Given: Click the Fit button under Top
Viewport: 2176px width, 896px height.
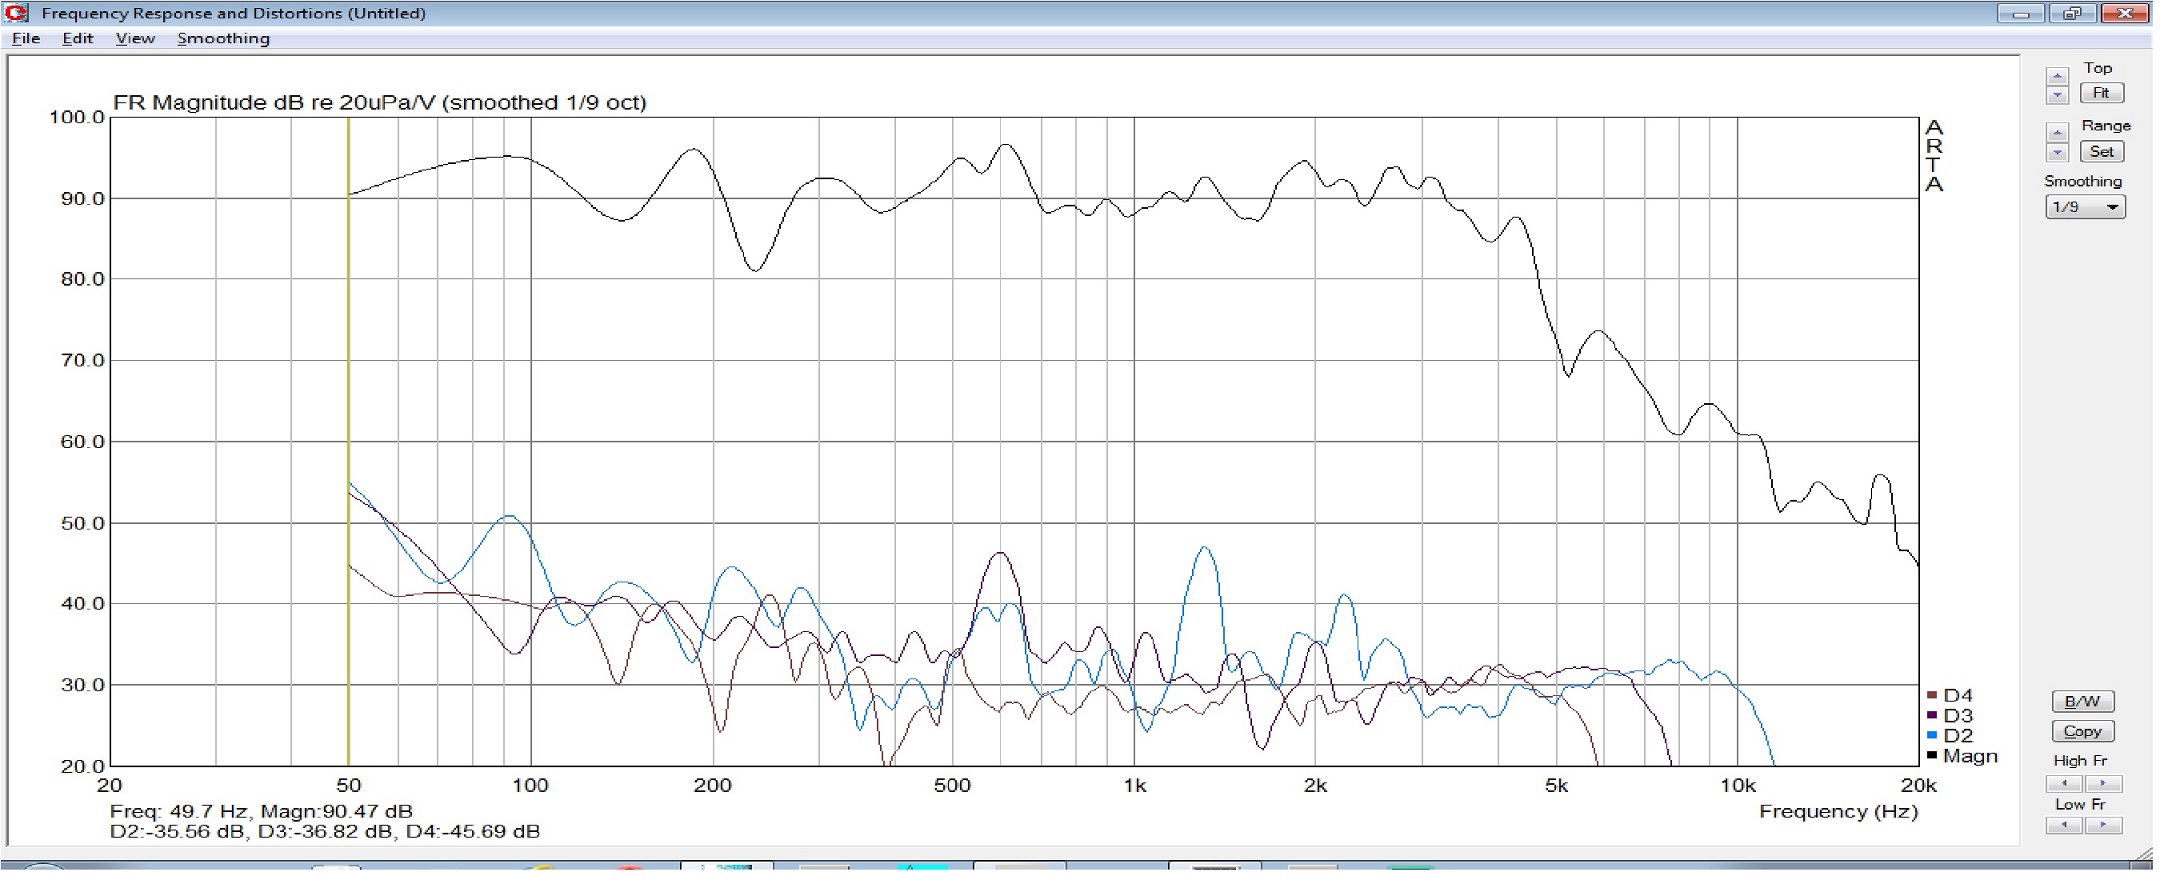Looking at the screenshot, I should 2101,93.
